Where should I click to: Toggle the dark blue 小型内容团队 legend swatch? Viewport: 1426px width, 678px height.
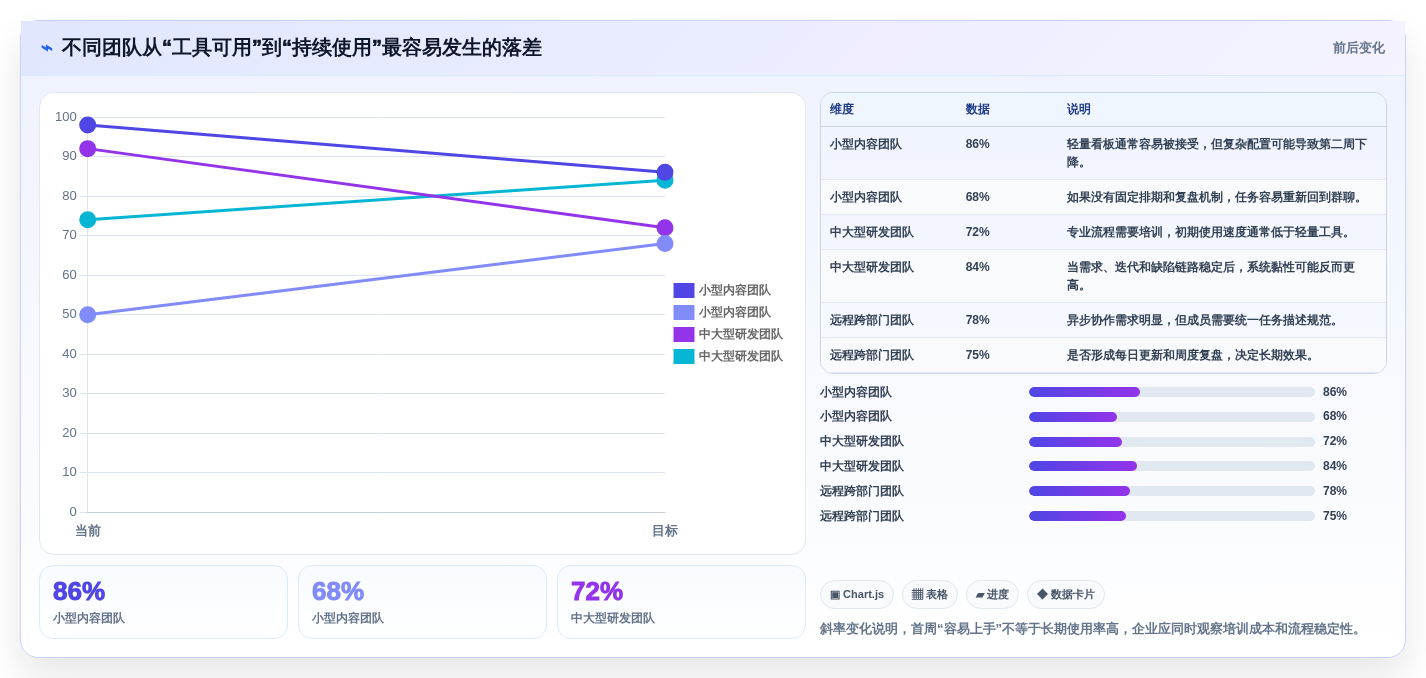tap(684, 290)
